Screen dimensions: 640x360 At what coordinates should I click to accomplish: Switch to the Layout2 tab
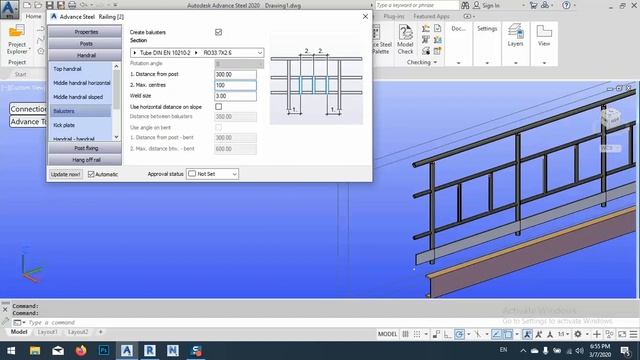coord(78,332)
